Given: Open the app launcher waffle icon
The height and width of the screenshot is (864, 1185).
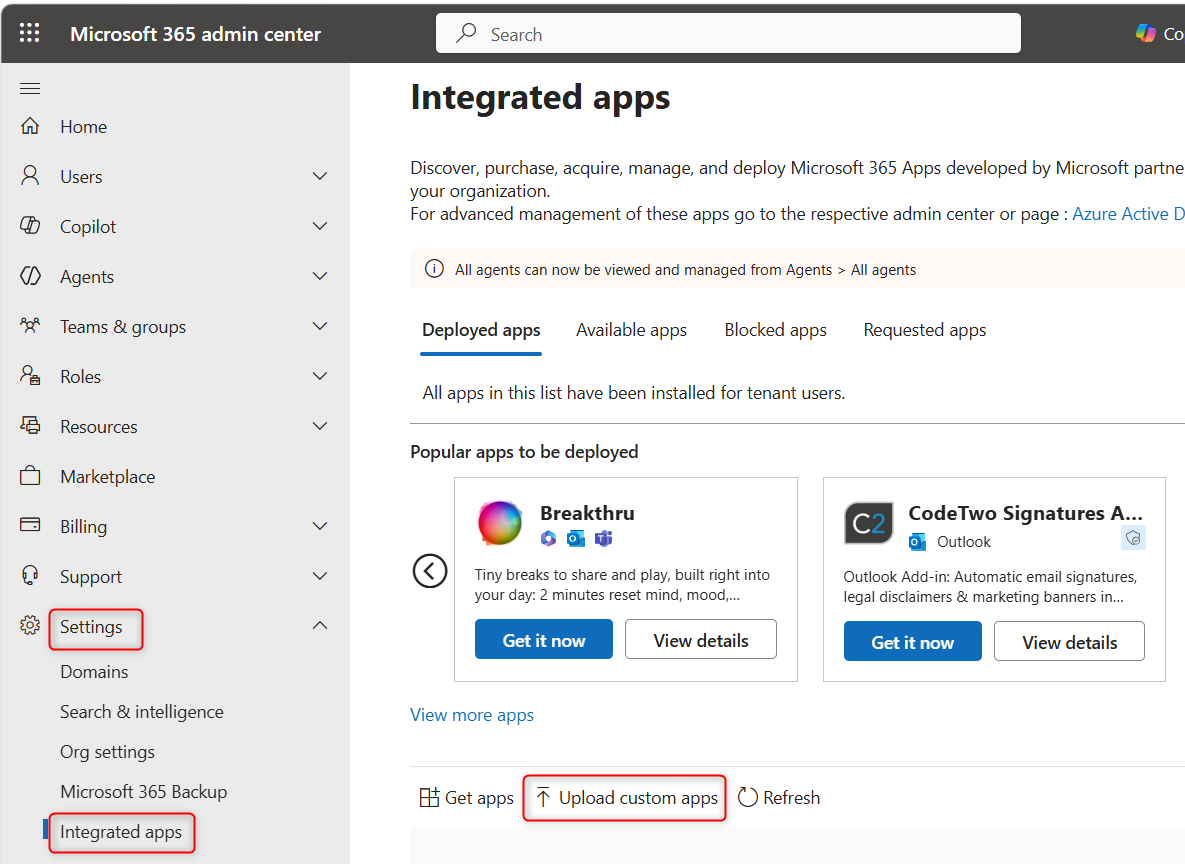Looking at the screenshot, I should 29,33.
